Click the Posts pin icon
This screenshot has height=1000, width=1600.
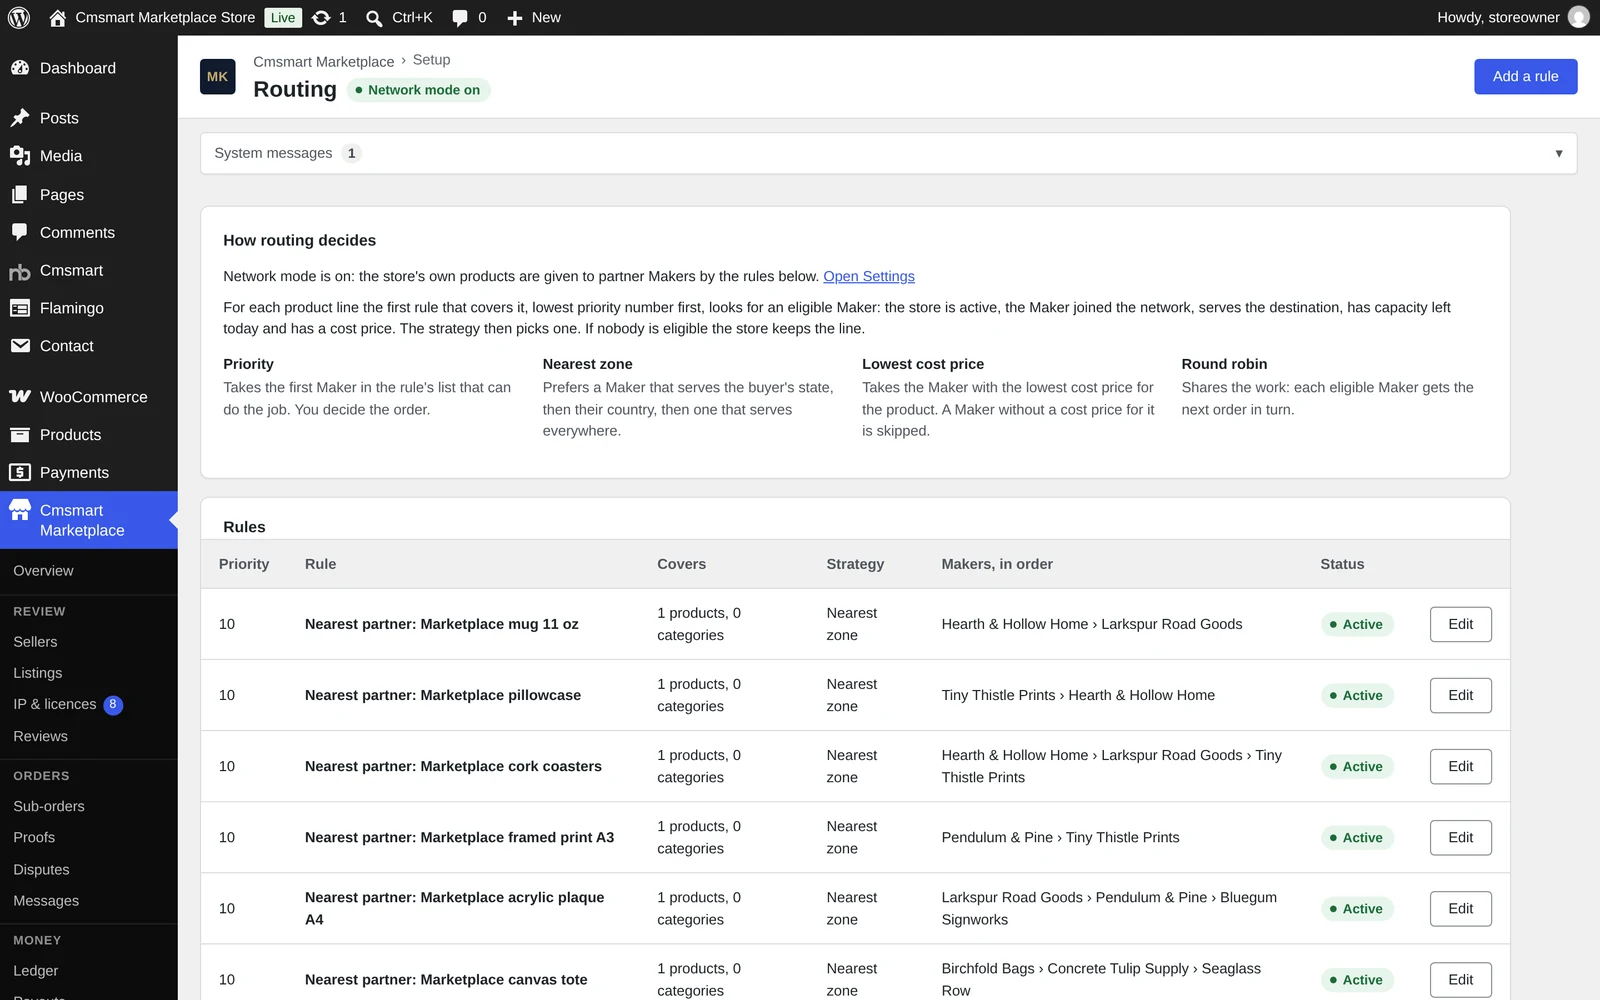click(20, 118)
